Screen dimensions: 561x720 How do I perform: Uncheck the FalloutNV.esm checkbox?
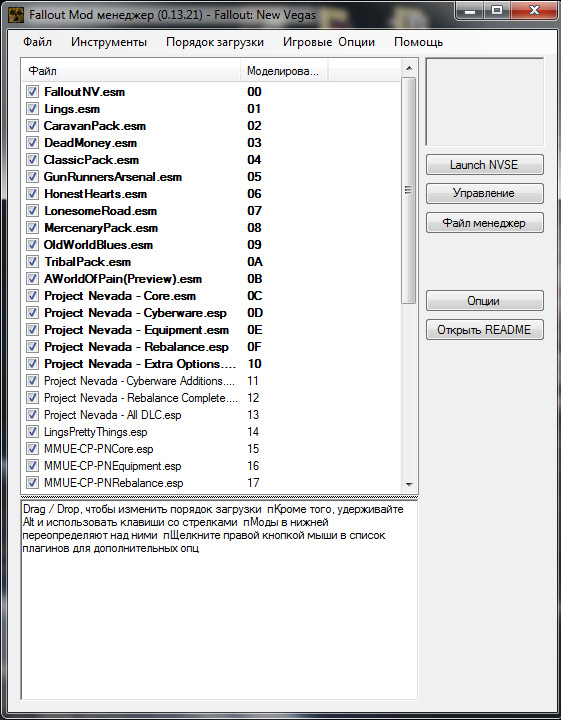pos(32,92)
